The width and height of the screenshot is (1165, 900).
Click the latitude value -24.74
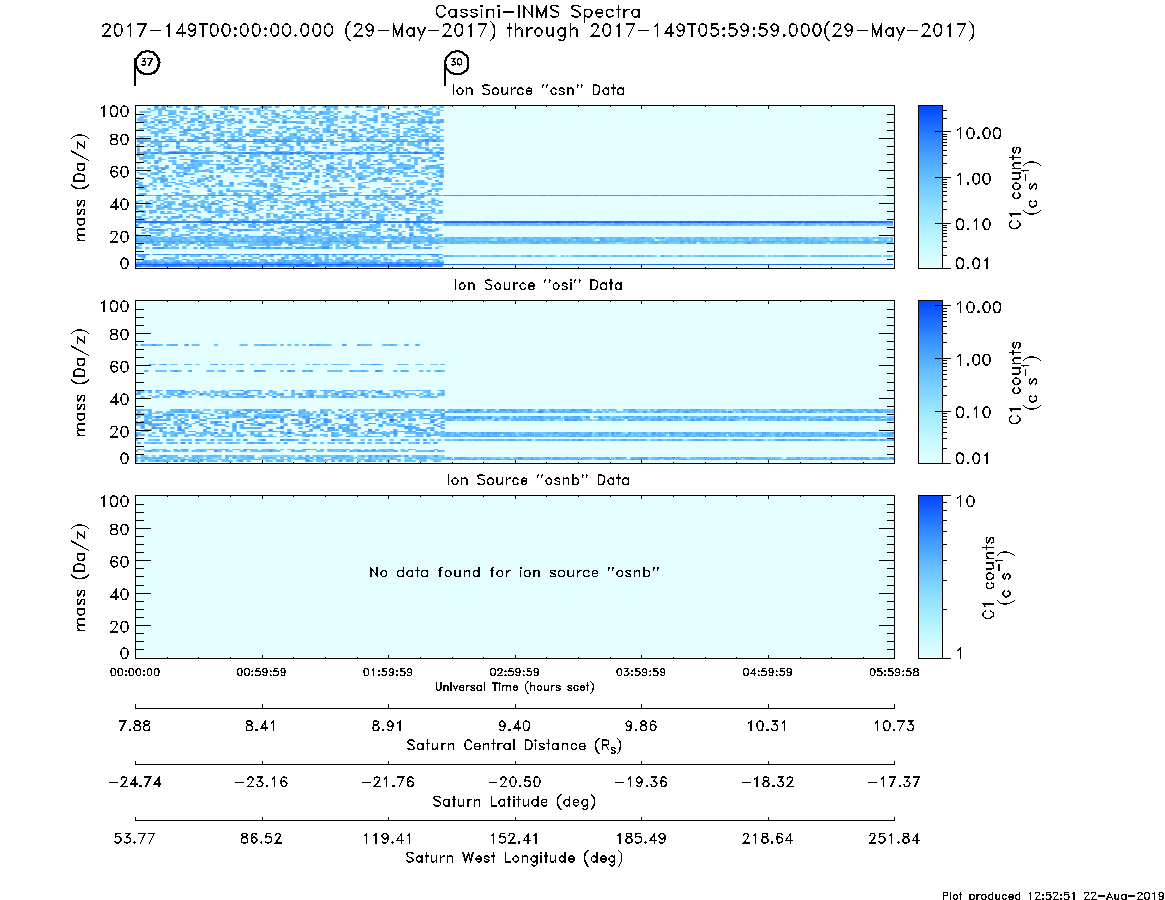(x=135, y=782)
